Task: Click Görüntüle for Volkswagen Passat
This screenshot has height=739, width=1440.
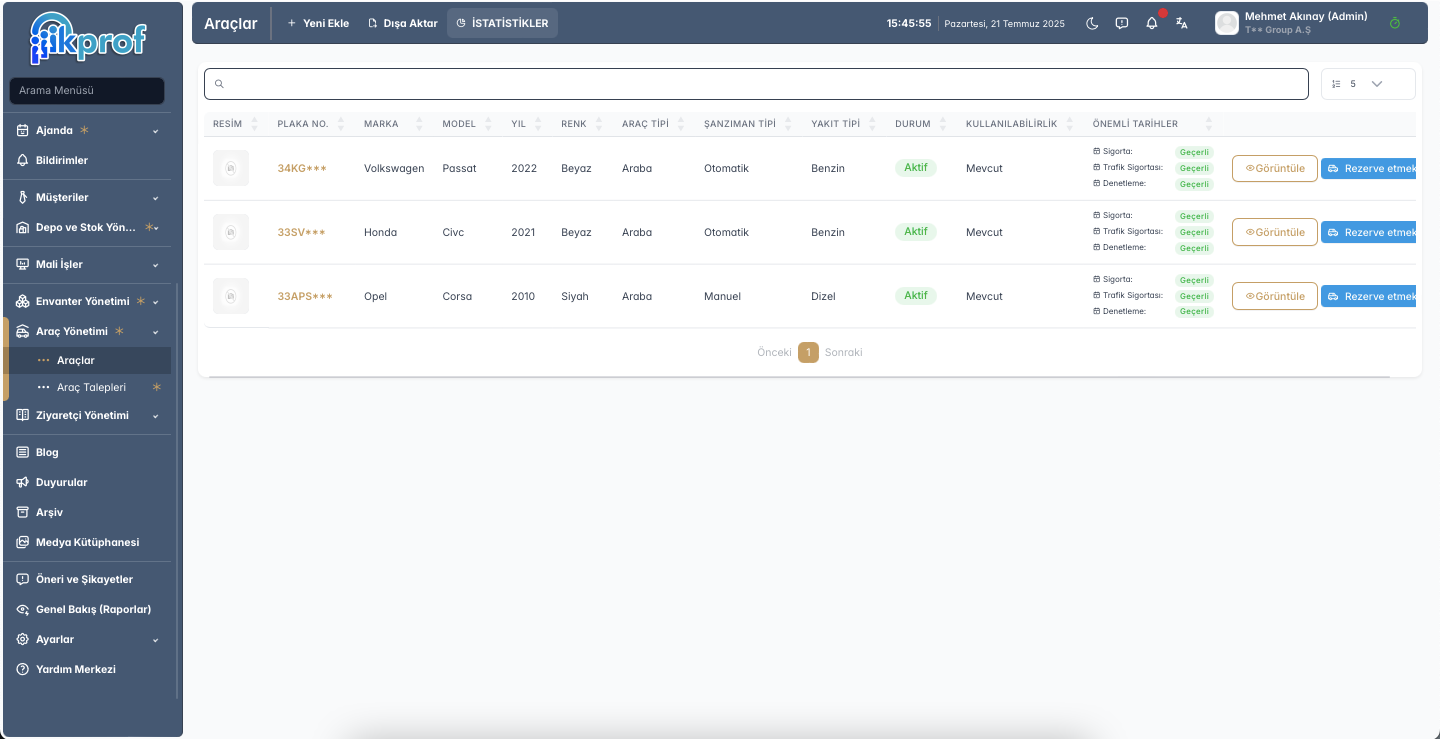Action: pos(1274,168)
